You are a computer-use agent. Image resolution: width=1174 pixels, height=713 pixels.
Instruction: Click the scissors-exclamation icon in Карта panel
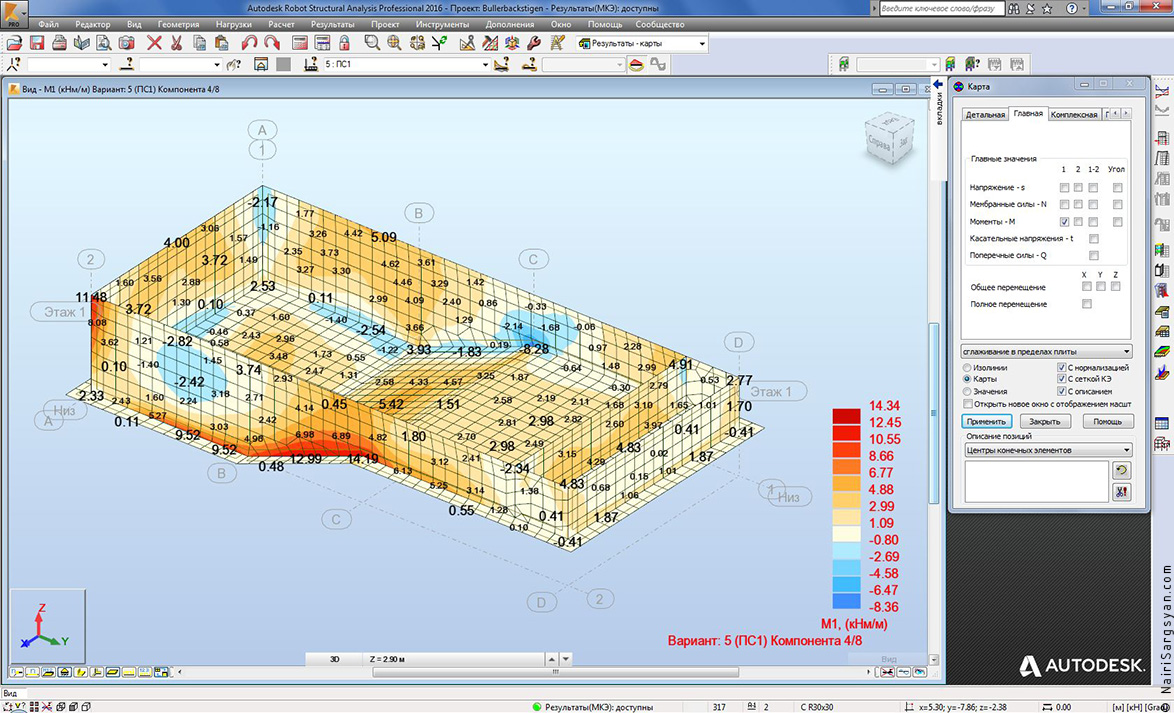tap(1121, 491)
